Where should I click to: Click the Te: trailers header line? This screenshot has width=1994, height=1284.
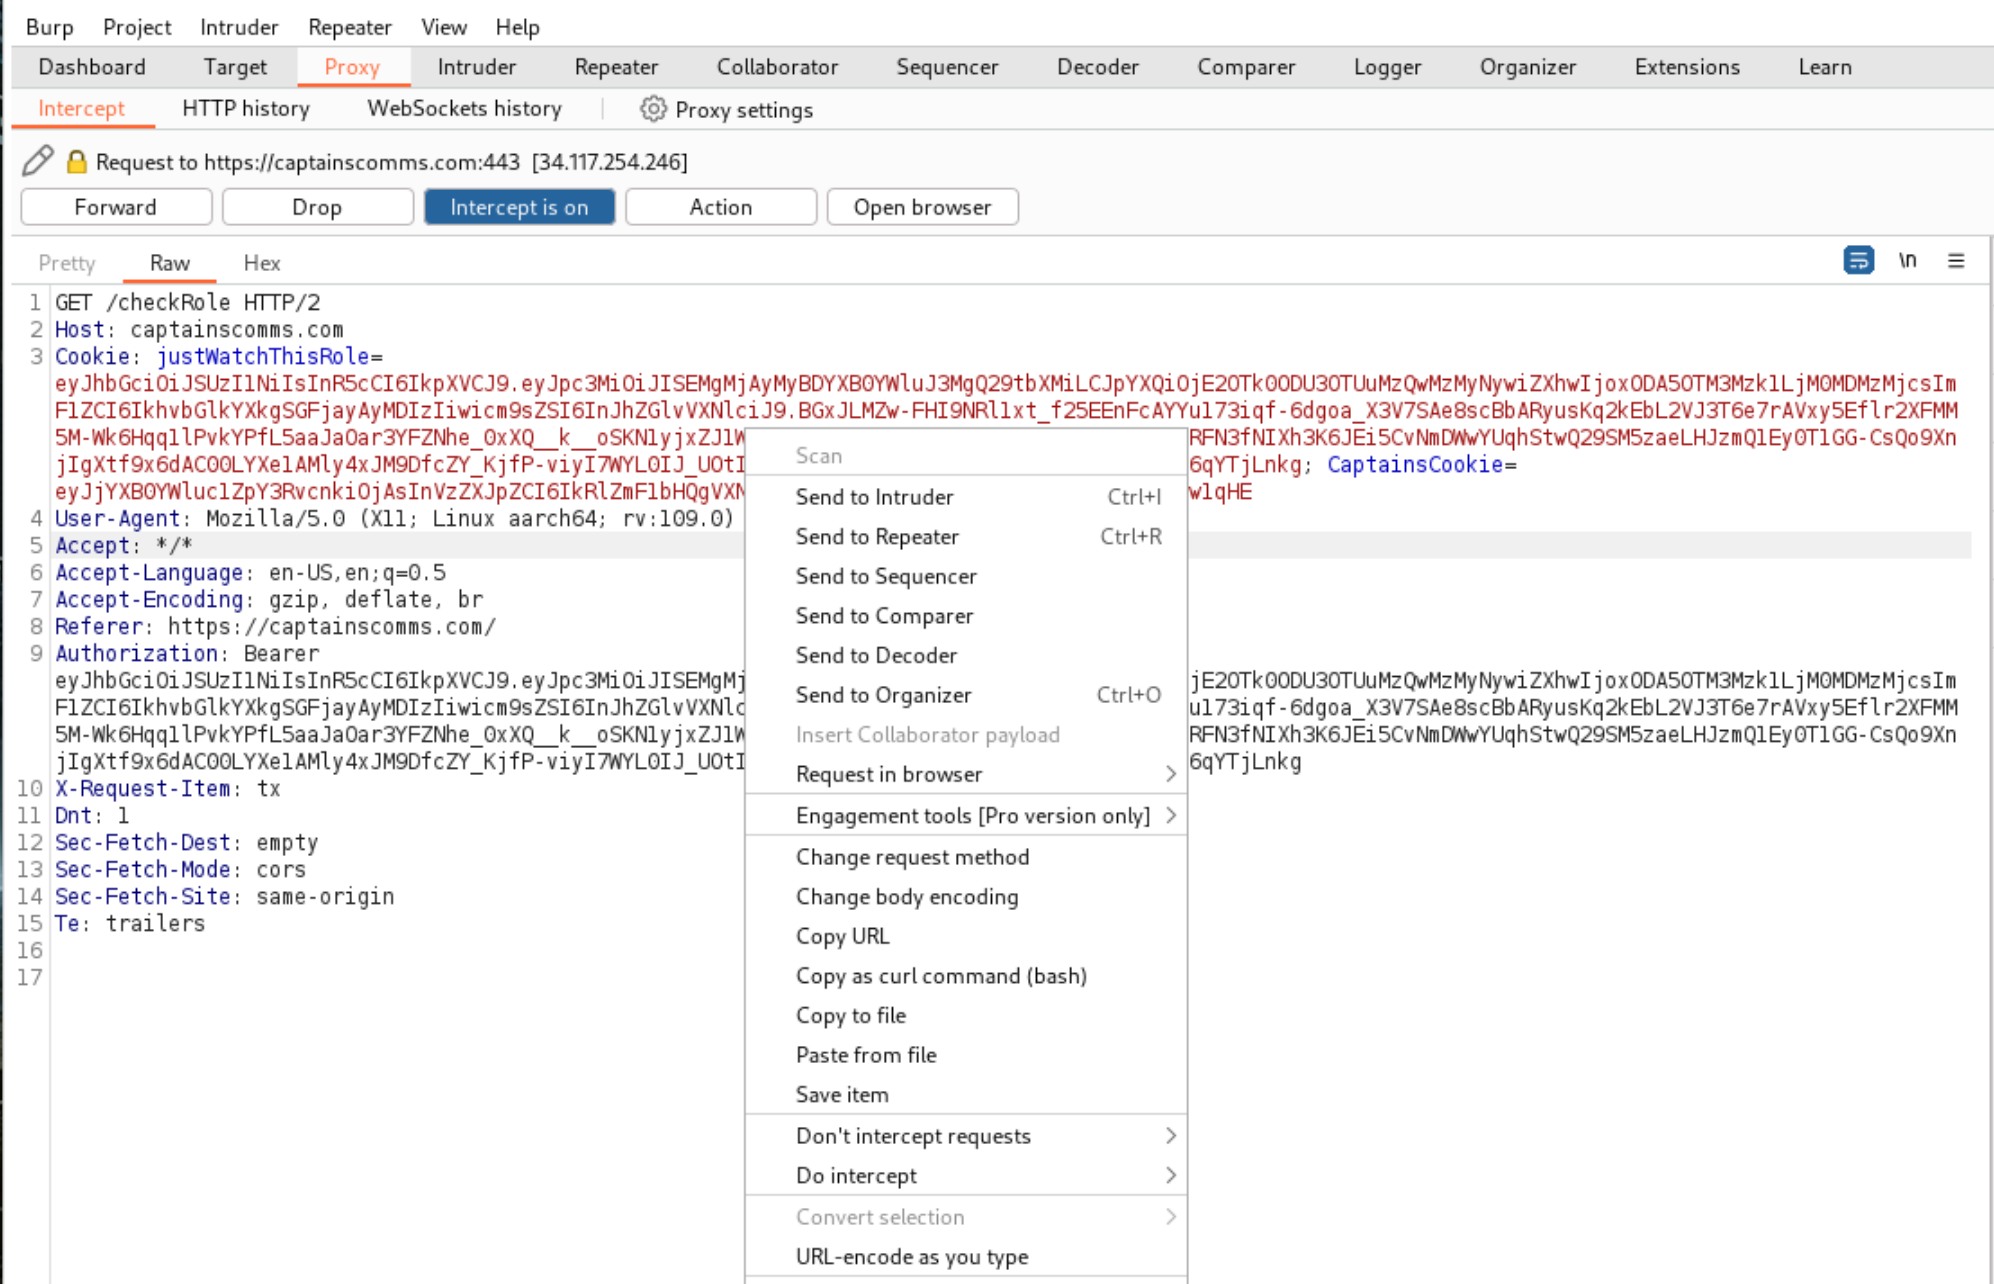click(x=130, y=924)
